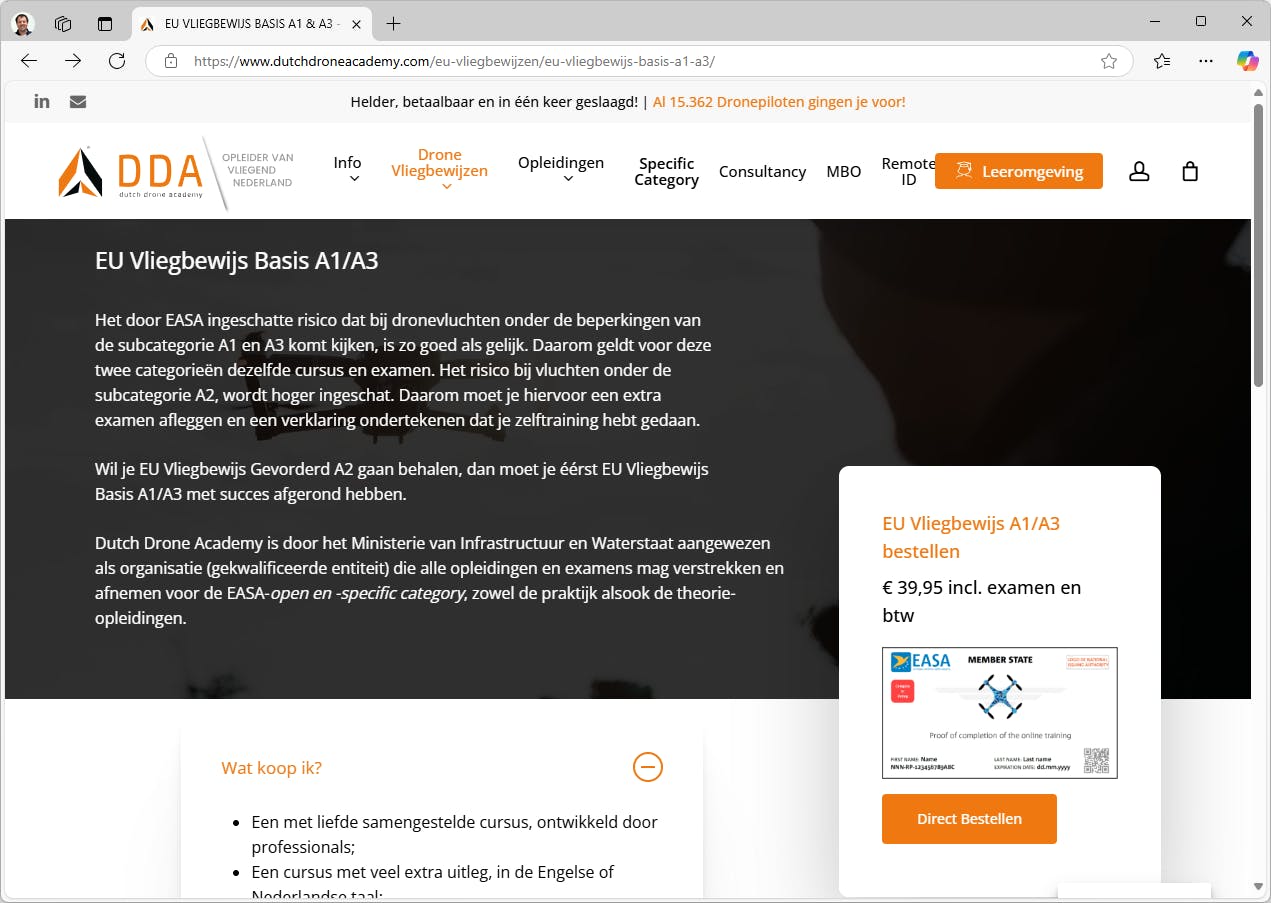Open the Copilot sidebar icon

[1247, 61]
